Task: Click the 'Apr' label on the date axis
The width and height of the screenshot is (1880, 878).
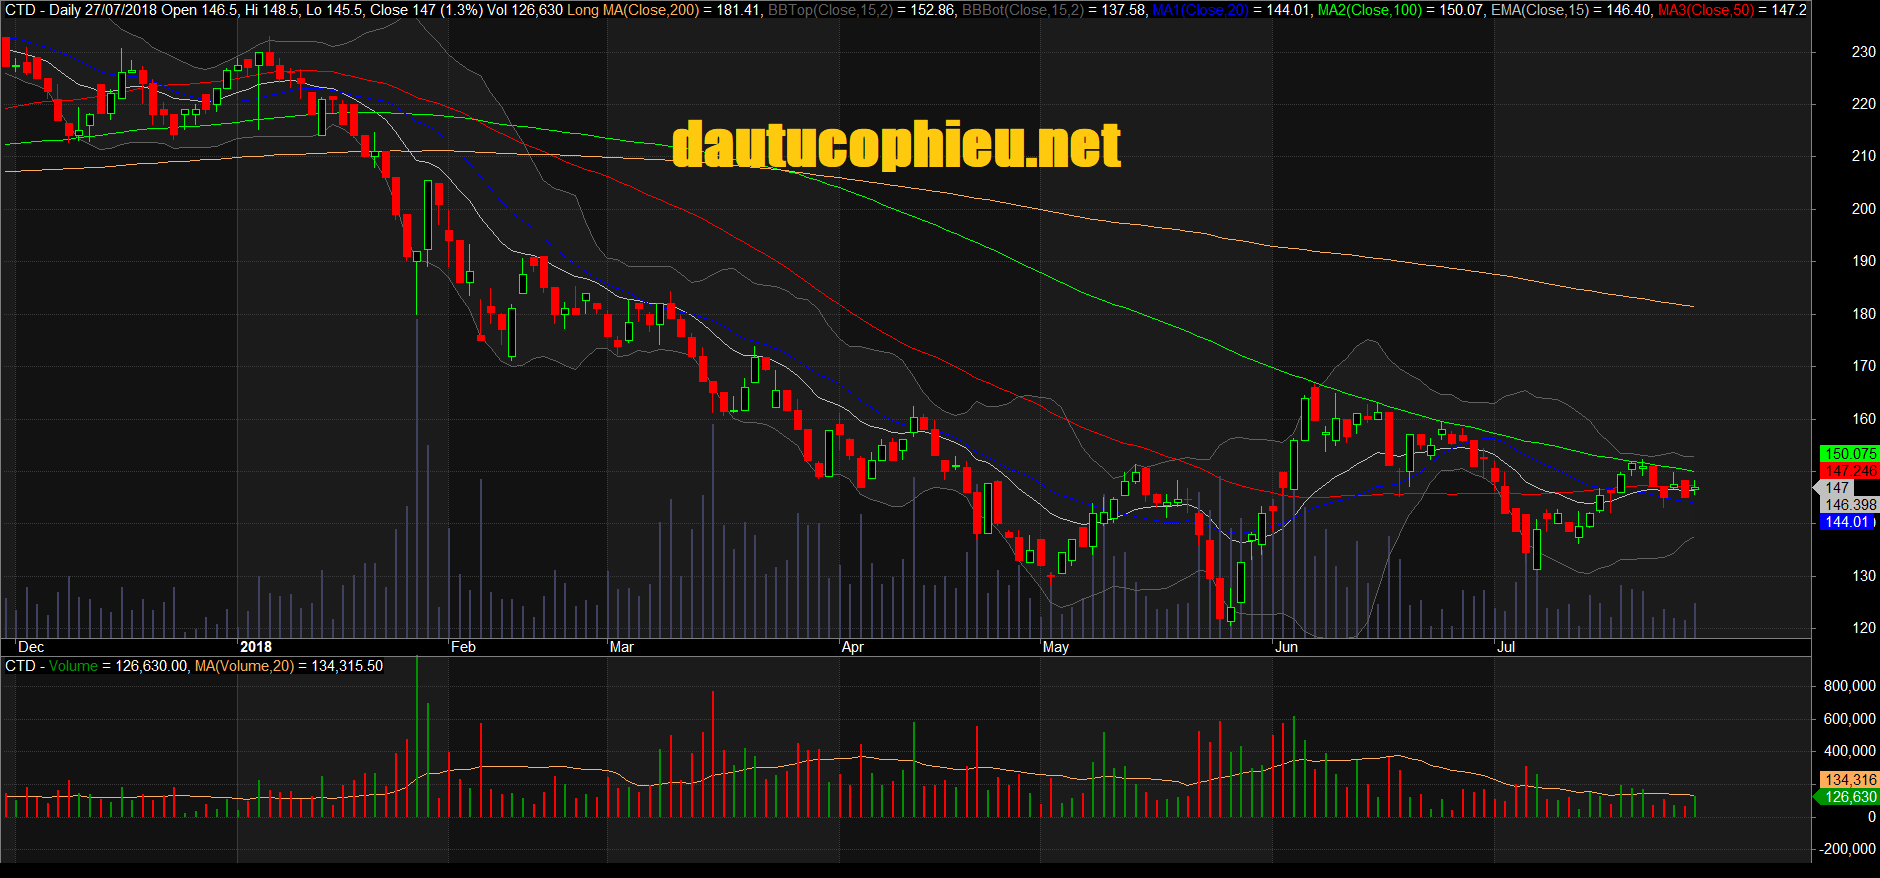Action: pos(852,647)
